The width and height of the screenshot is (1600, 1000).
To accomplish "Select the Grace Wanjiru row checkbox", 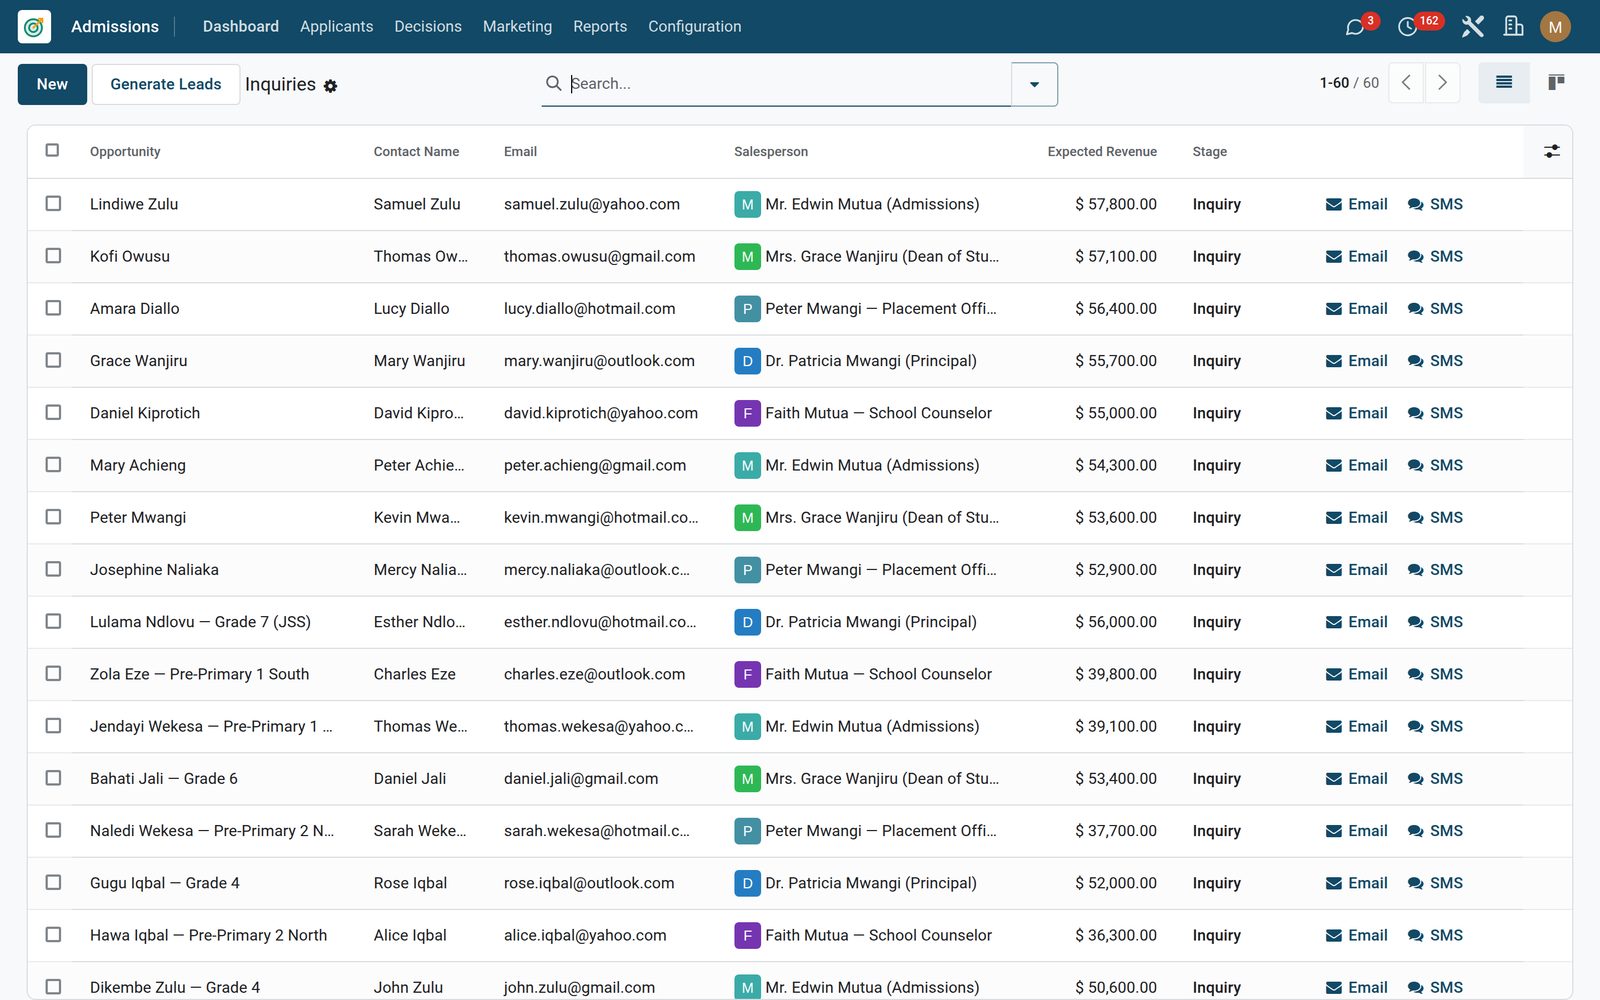I will tap(53, 360).
